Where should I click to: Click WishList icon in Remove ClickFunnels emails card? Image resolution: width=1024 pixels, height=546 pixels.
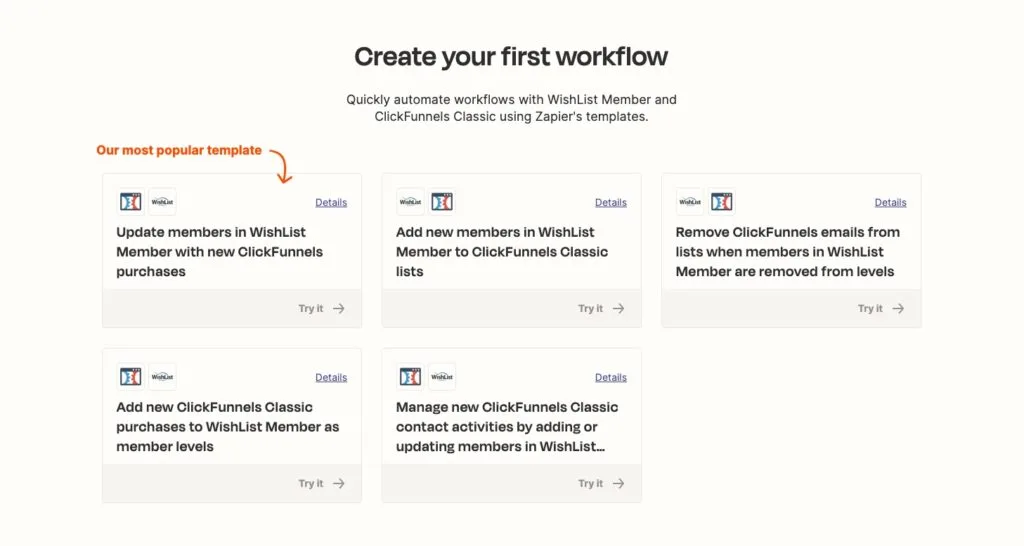(690, 202)
